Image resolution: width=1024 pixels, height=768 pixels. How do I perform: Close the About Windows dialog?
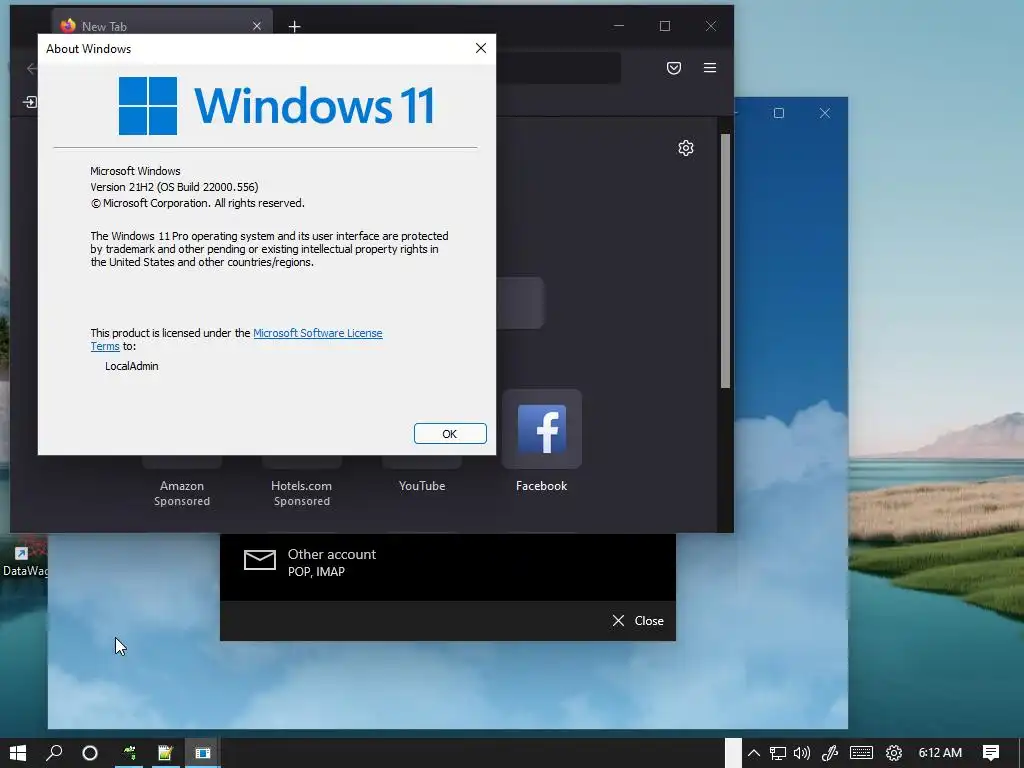point(481,48)
